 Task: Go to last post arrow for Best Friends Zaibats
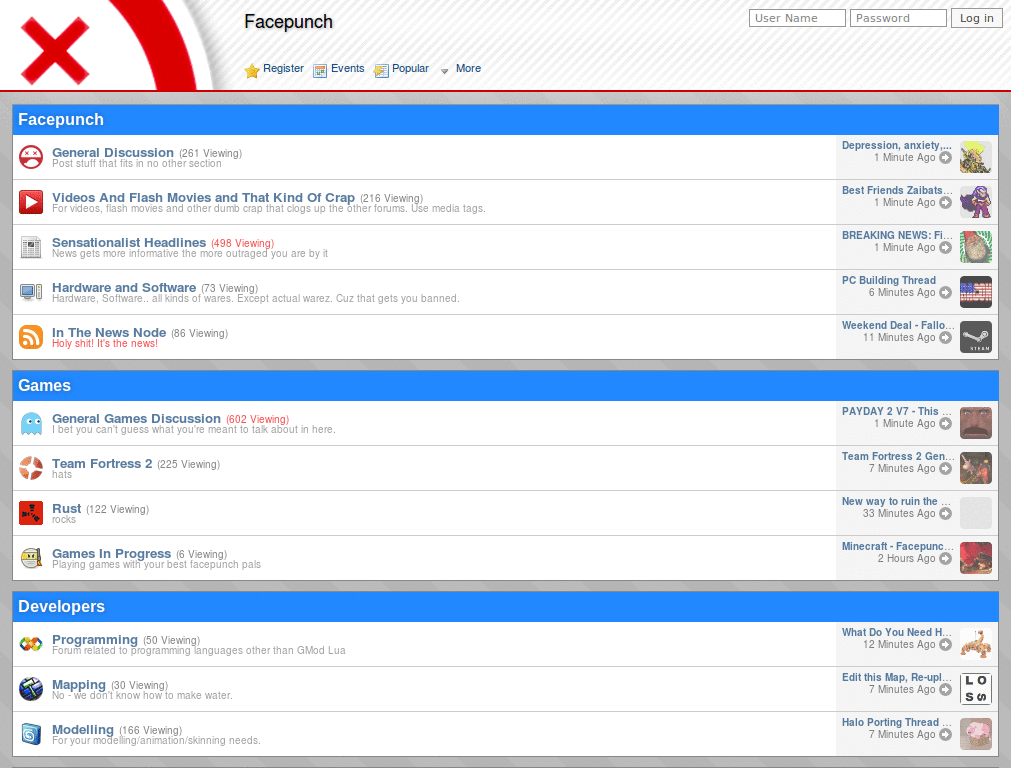pos(945,202)
